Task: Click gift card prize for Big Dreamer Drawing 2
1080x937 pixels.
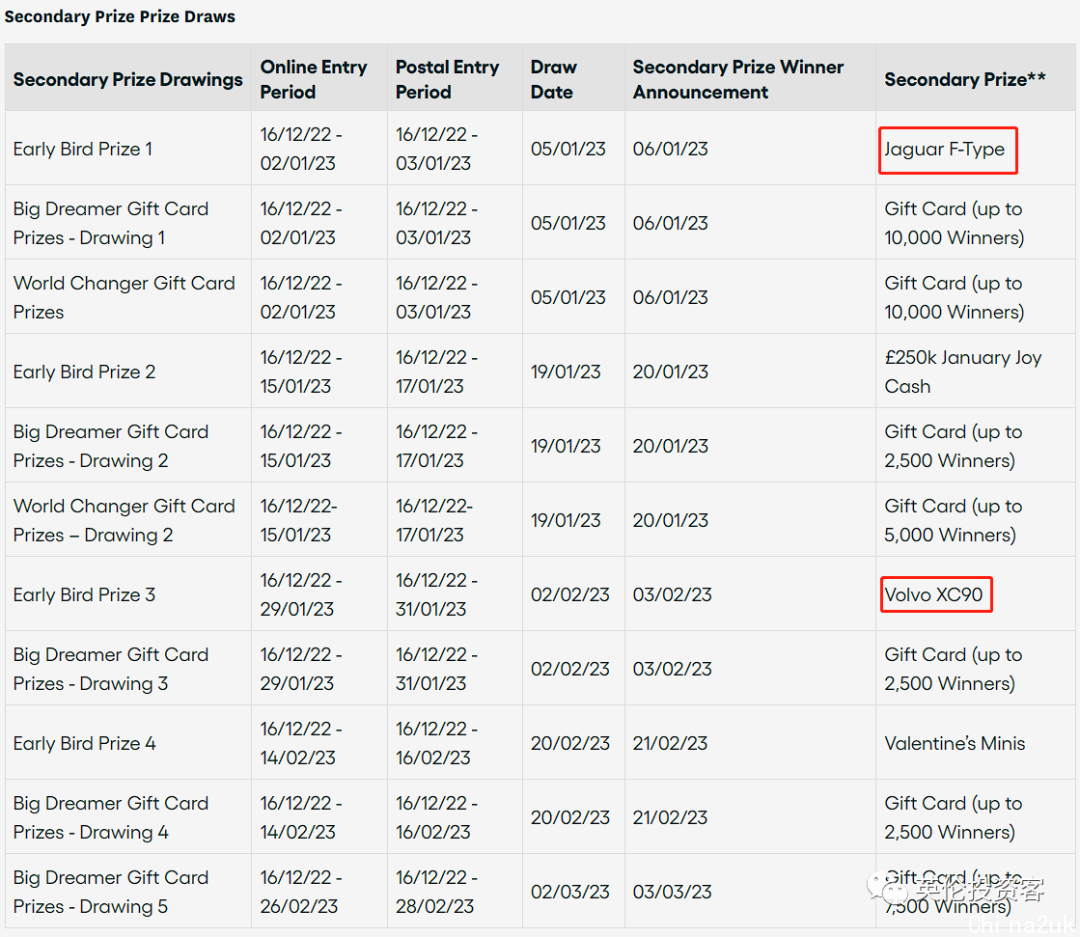Action: [953, 446]
